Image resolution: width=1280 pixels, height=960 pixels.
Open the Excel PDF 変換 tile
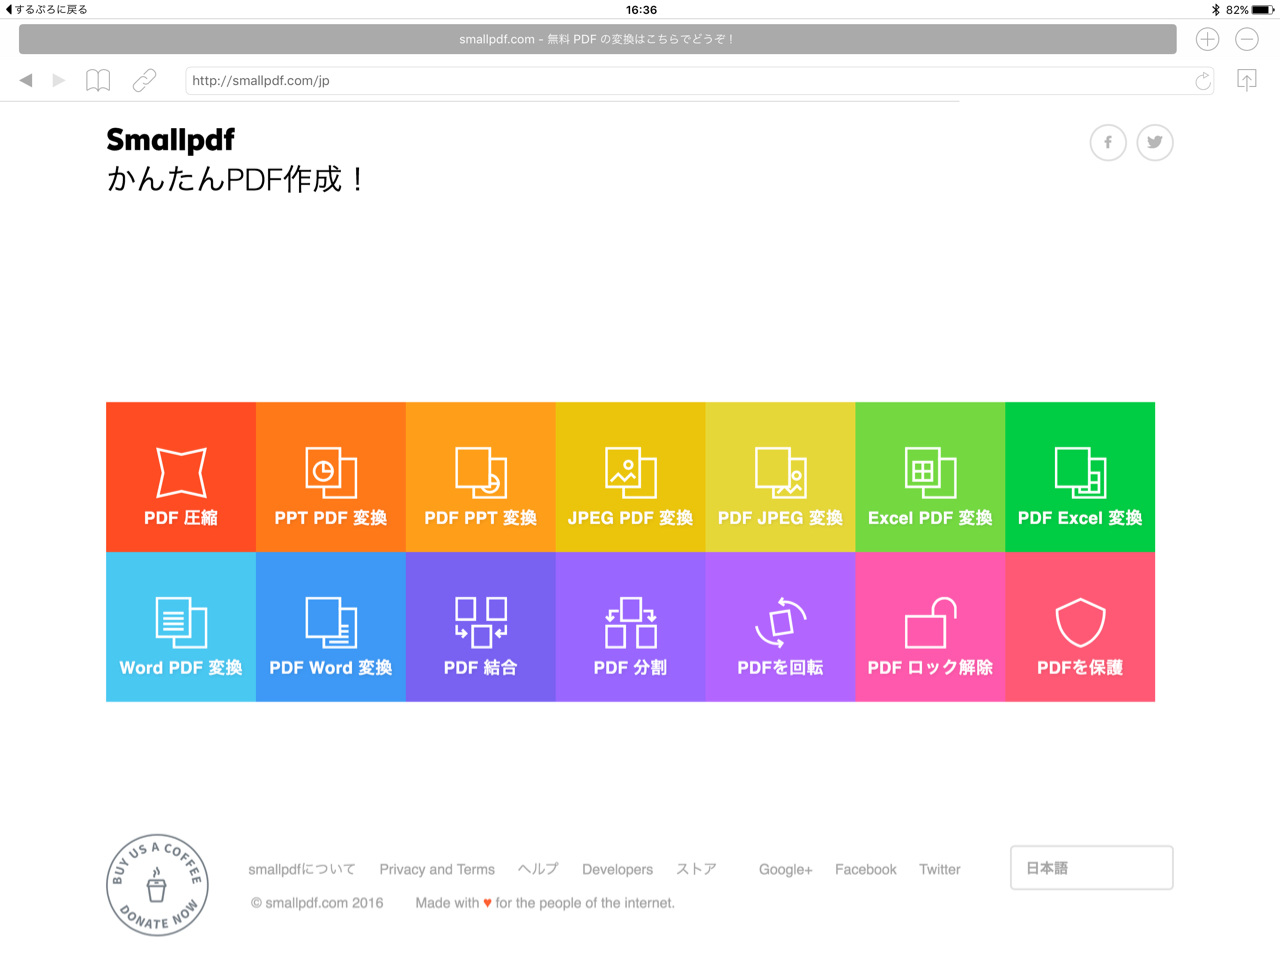(931, 477)
